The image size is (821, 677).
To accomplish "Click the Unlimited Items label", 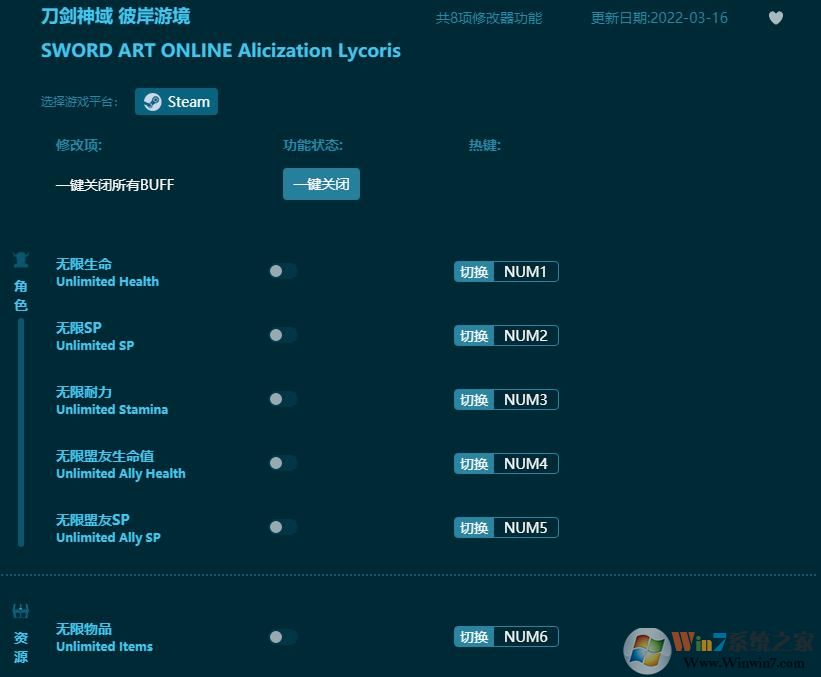I will [105, 647].
